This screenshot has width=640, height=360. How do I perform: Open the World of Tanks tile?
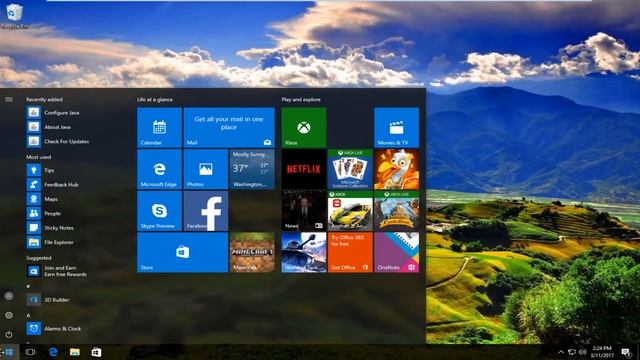(304, 252)
